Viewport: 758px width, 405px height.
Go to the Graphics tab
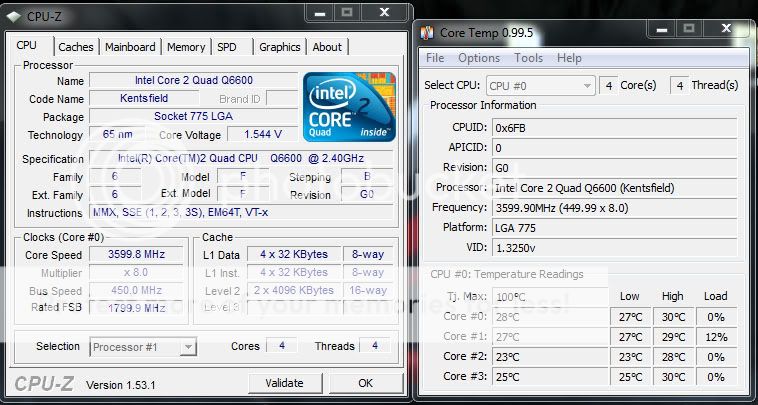click(x=279, y=47)
